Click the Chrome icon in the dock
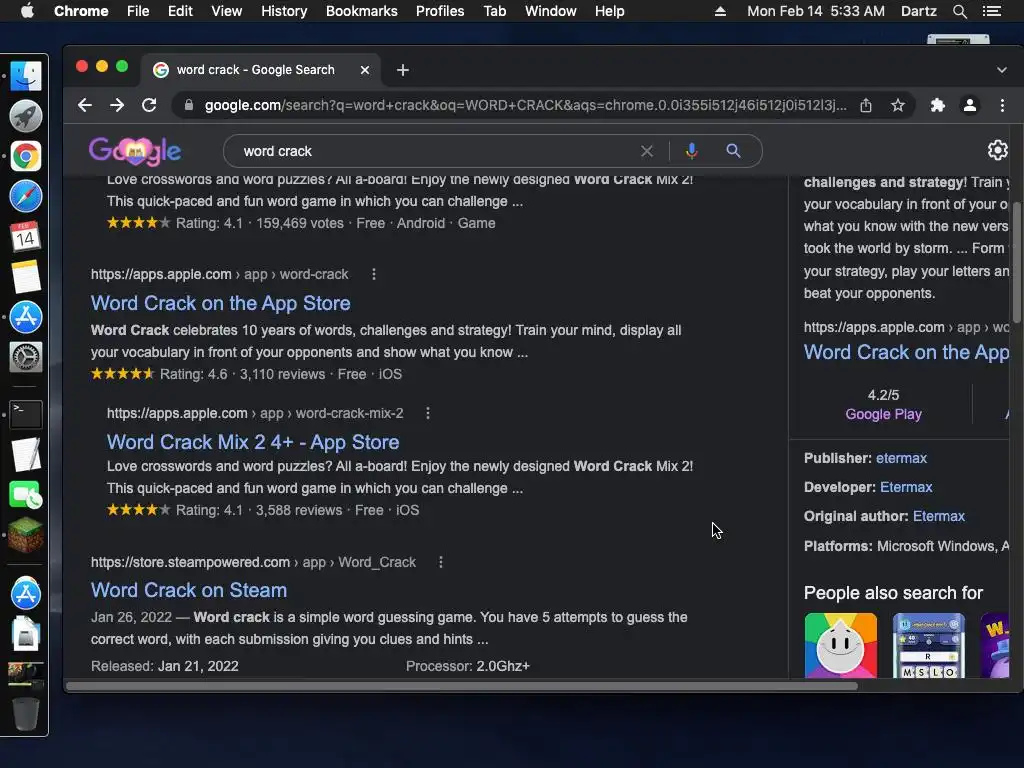This screenshot has width=1024, height=768. [25, 156]
